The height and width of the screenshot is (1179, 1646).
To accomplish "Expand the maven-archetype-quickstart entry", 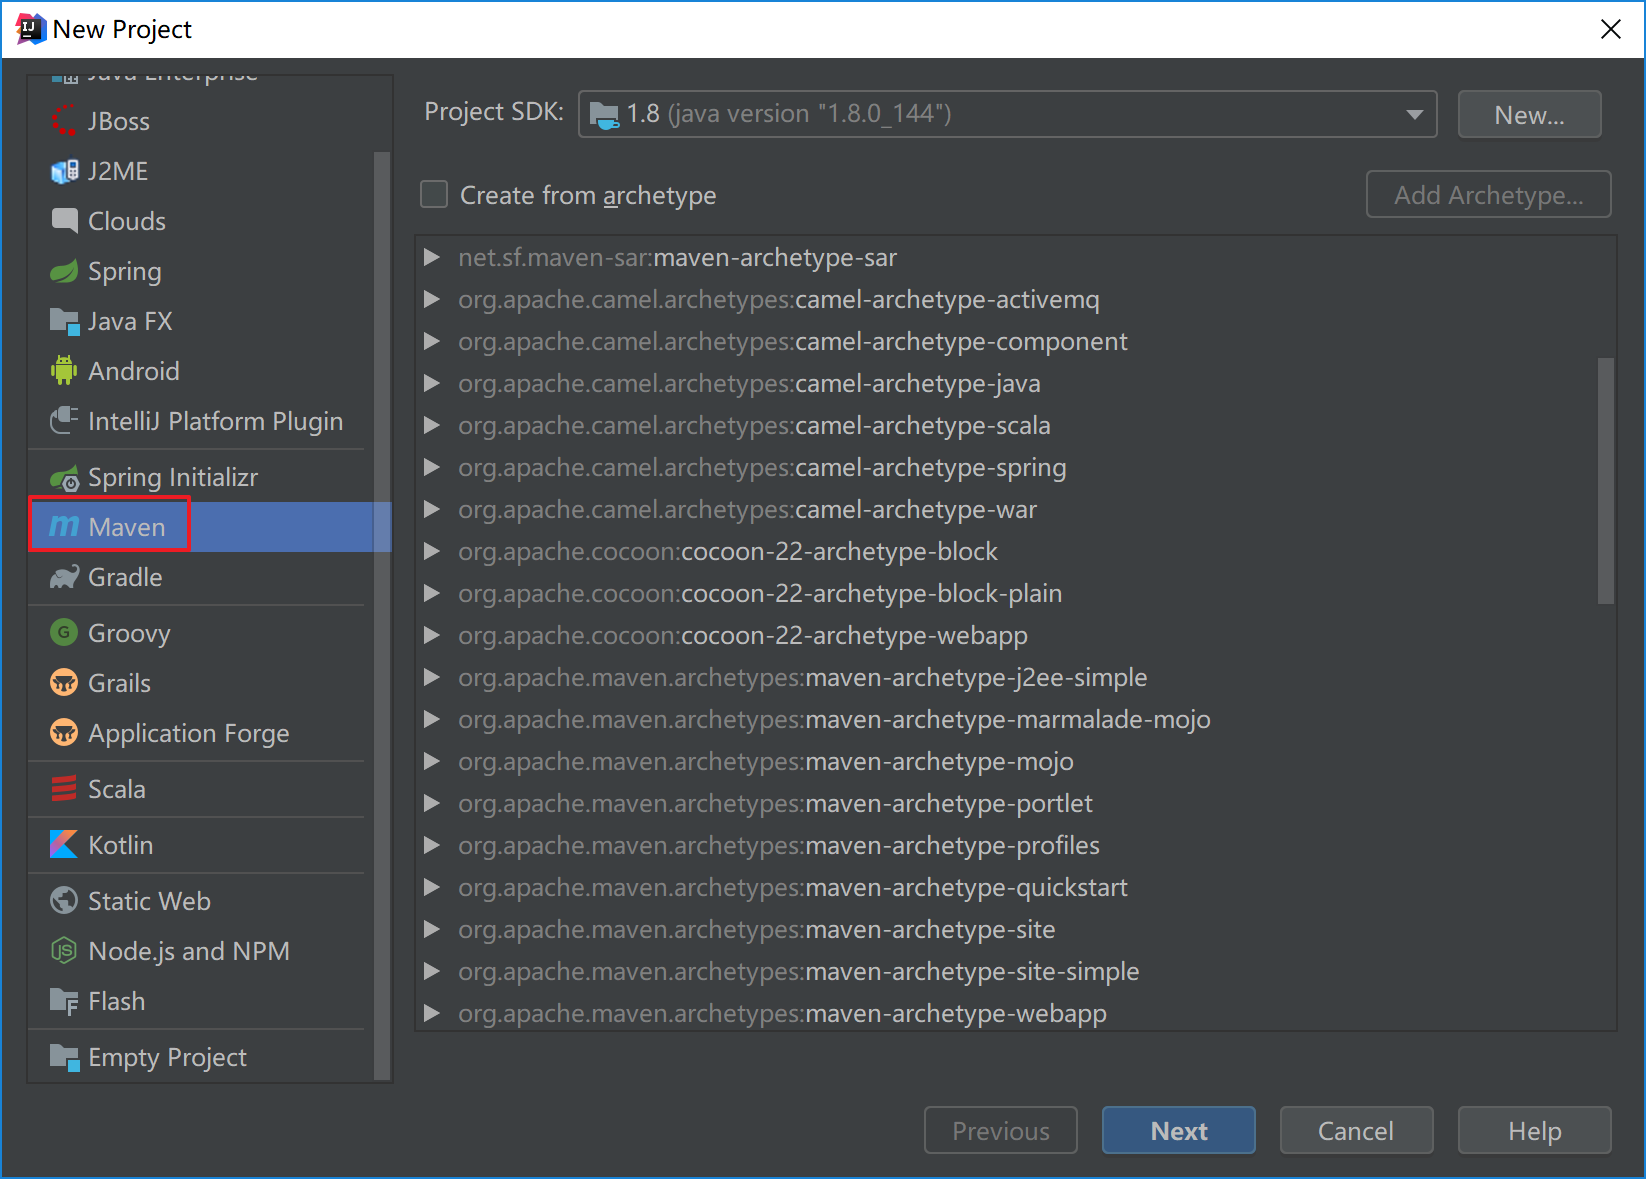I will click(432, 887).
